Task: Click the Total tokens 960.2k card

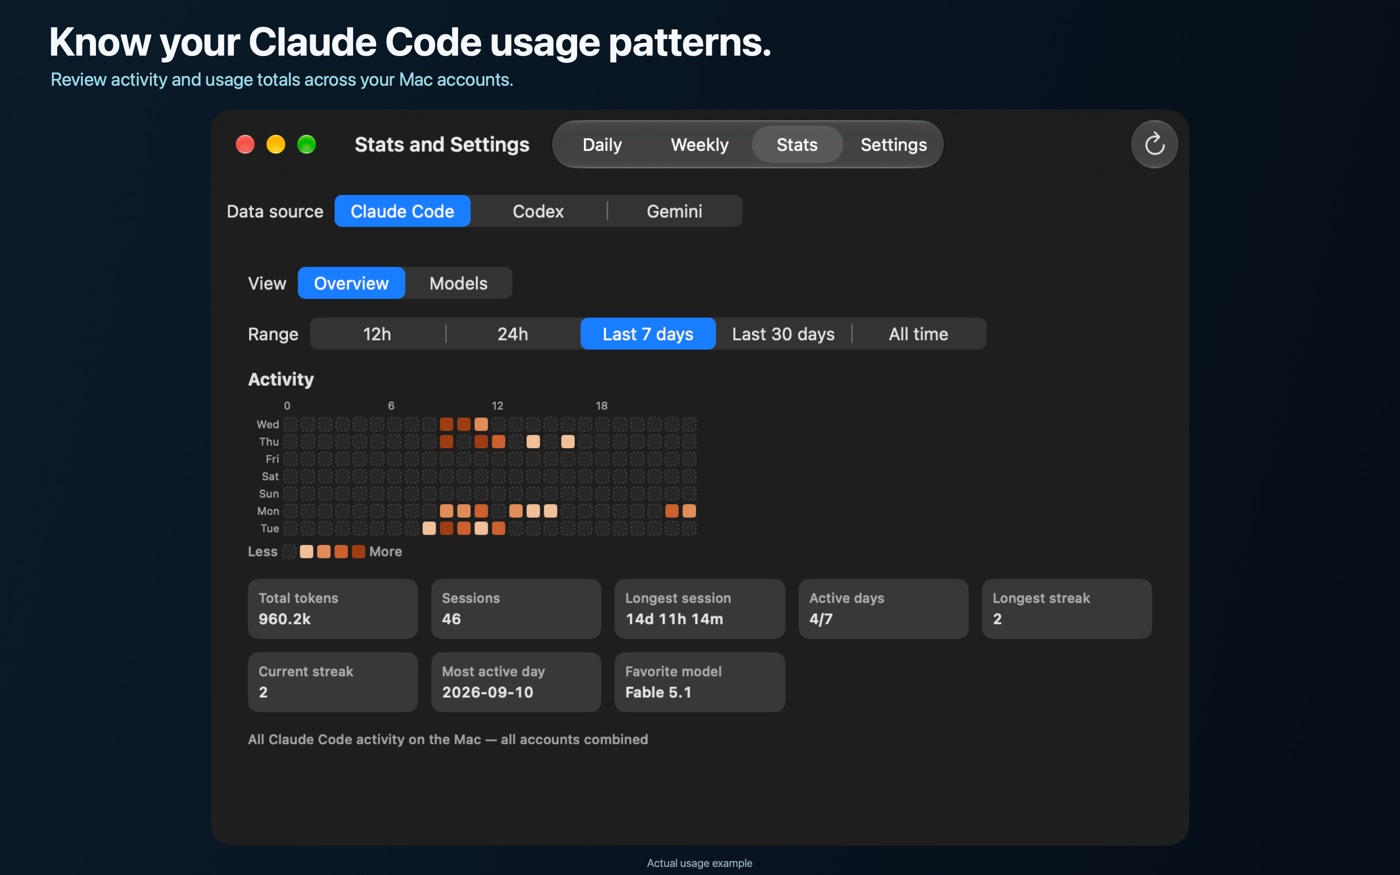Action: [x=333, y=609]
